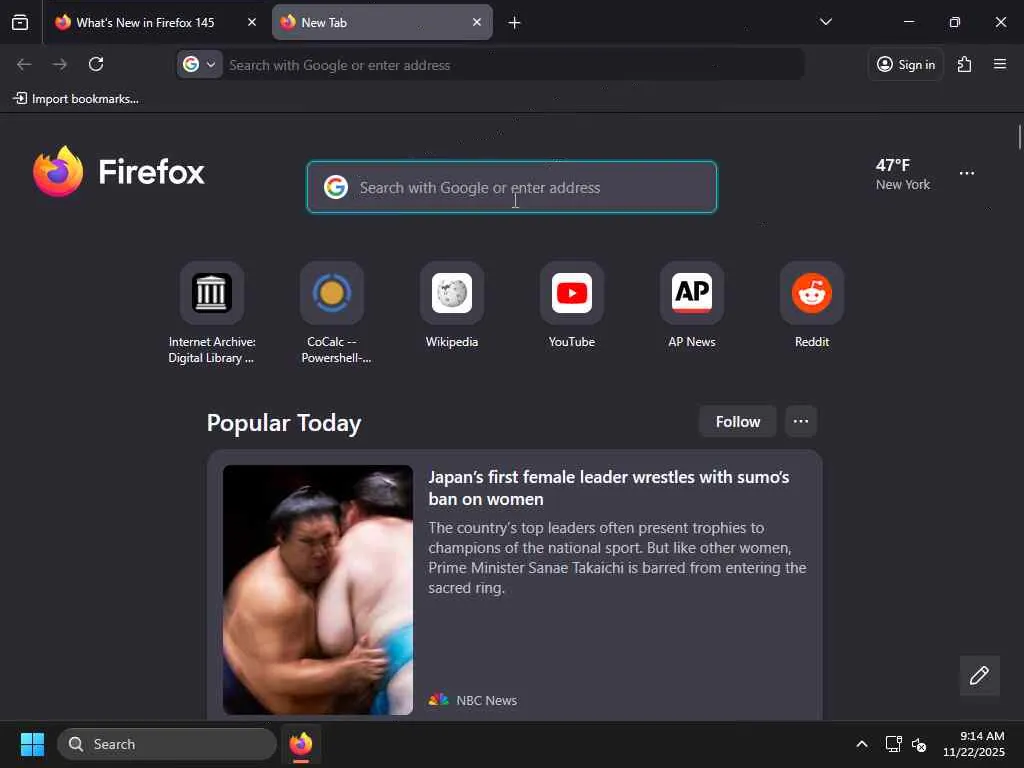Open Windows Start menu
The width and height of the screenshot is (1024, 768).
coord(32,744)
